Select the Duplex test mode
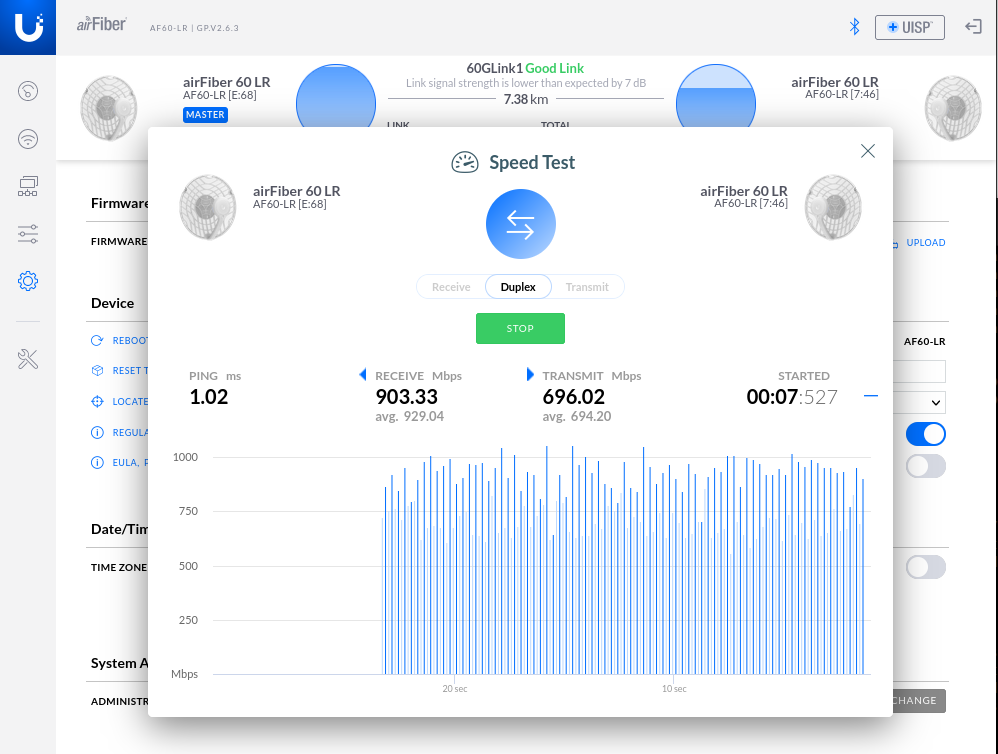The image size is (998, 754). tap(518, 287)
